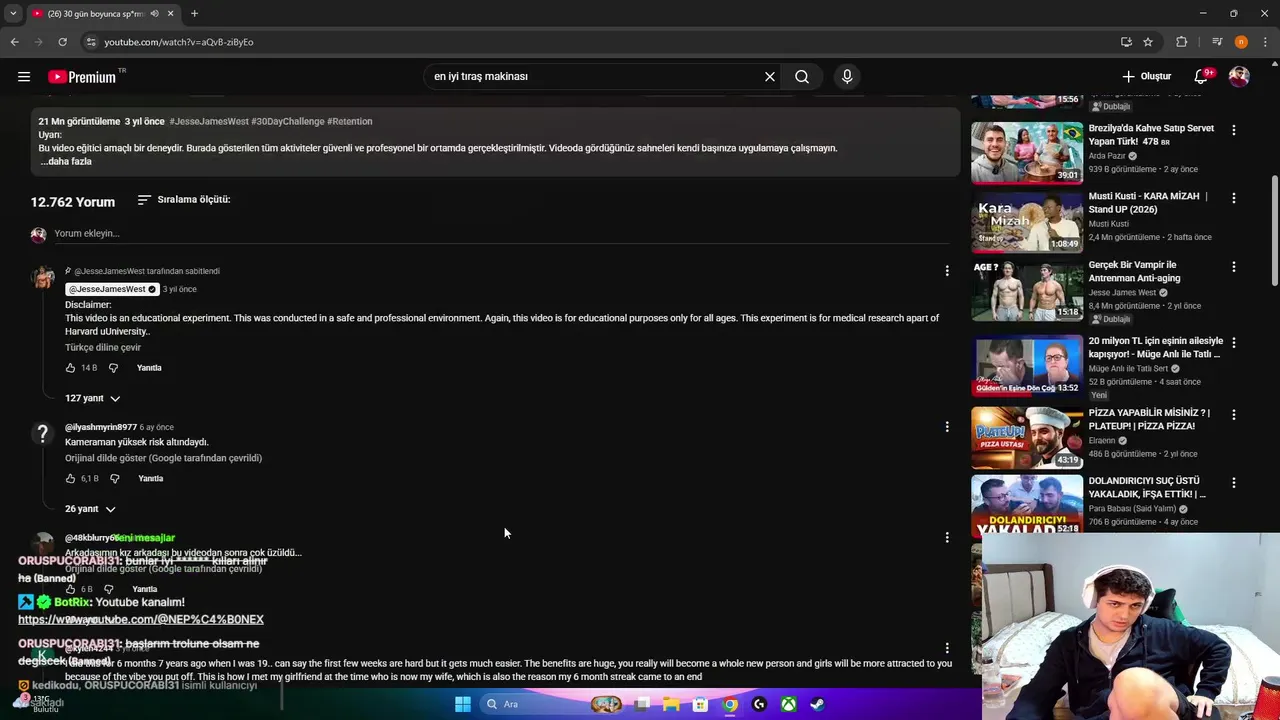Open Chrome tab search dropdown
This screenshot has height=720, width=1280.
[13, 13]
